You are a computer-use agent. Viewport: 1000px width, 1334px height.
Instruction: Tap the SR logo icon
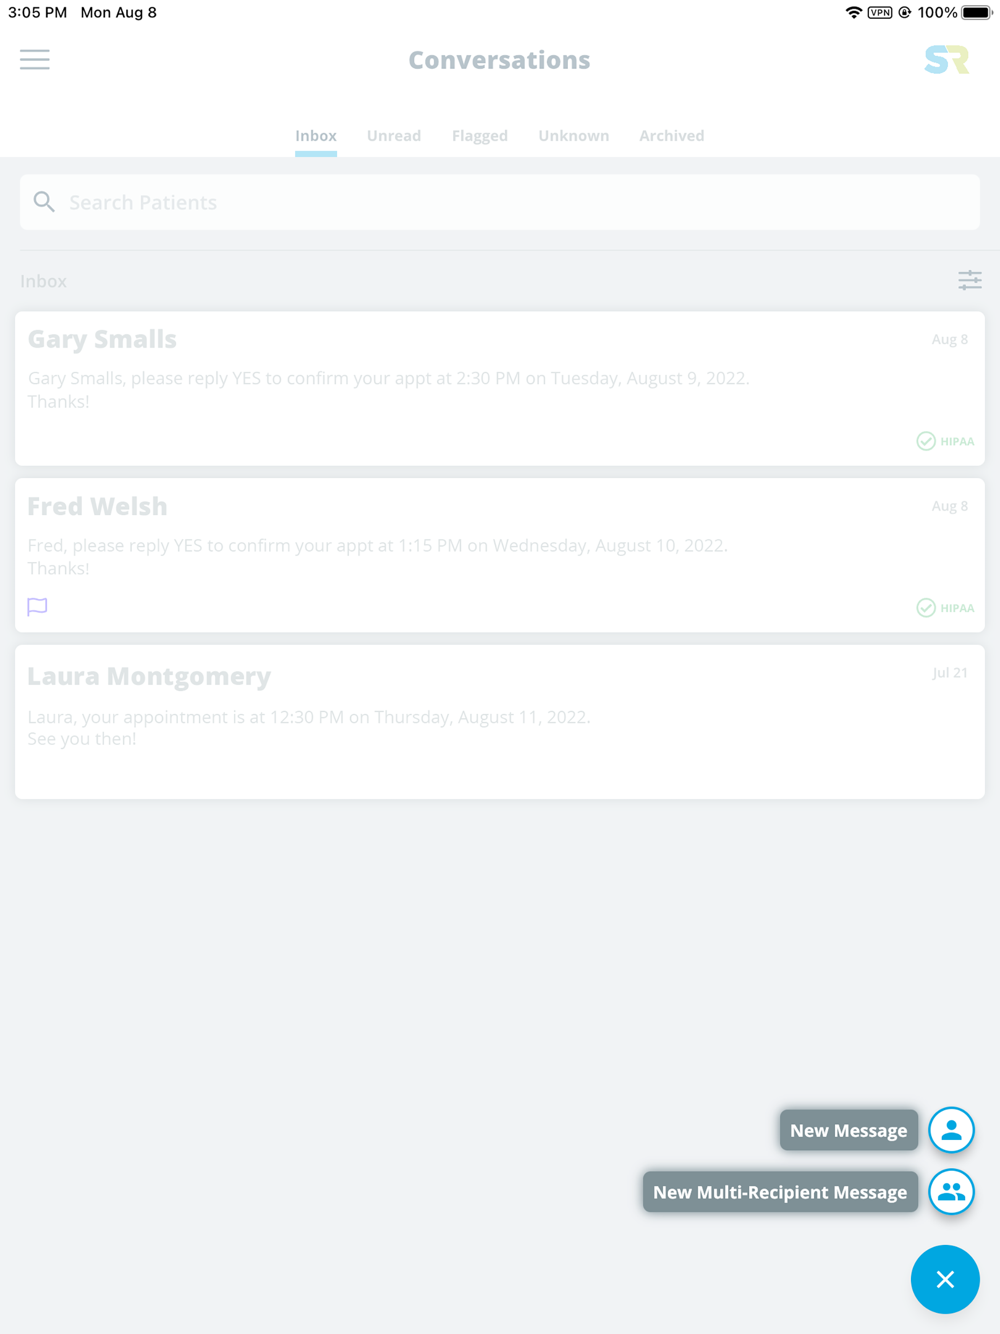point(946,60)
